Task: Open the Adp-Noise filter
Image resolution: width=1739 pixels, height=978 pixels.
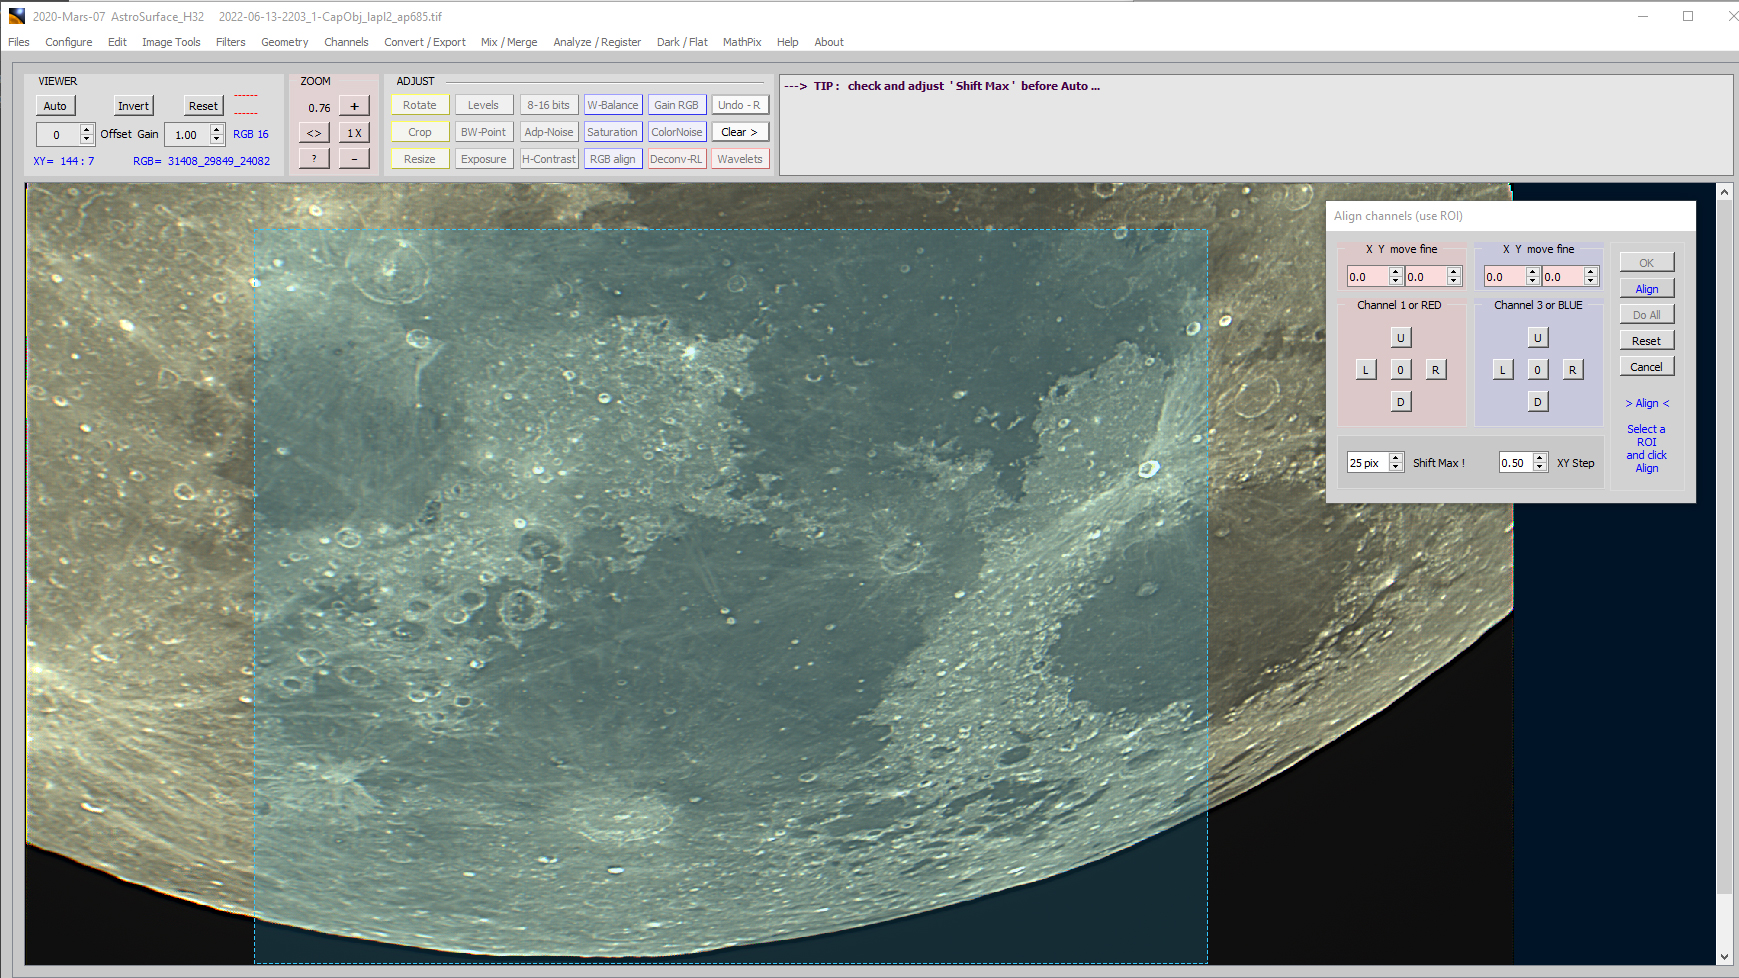Action: [549, 132]
